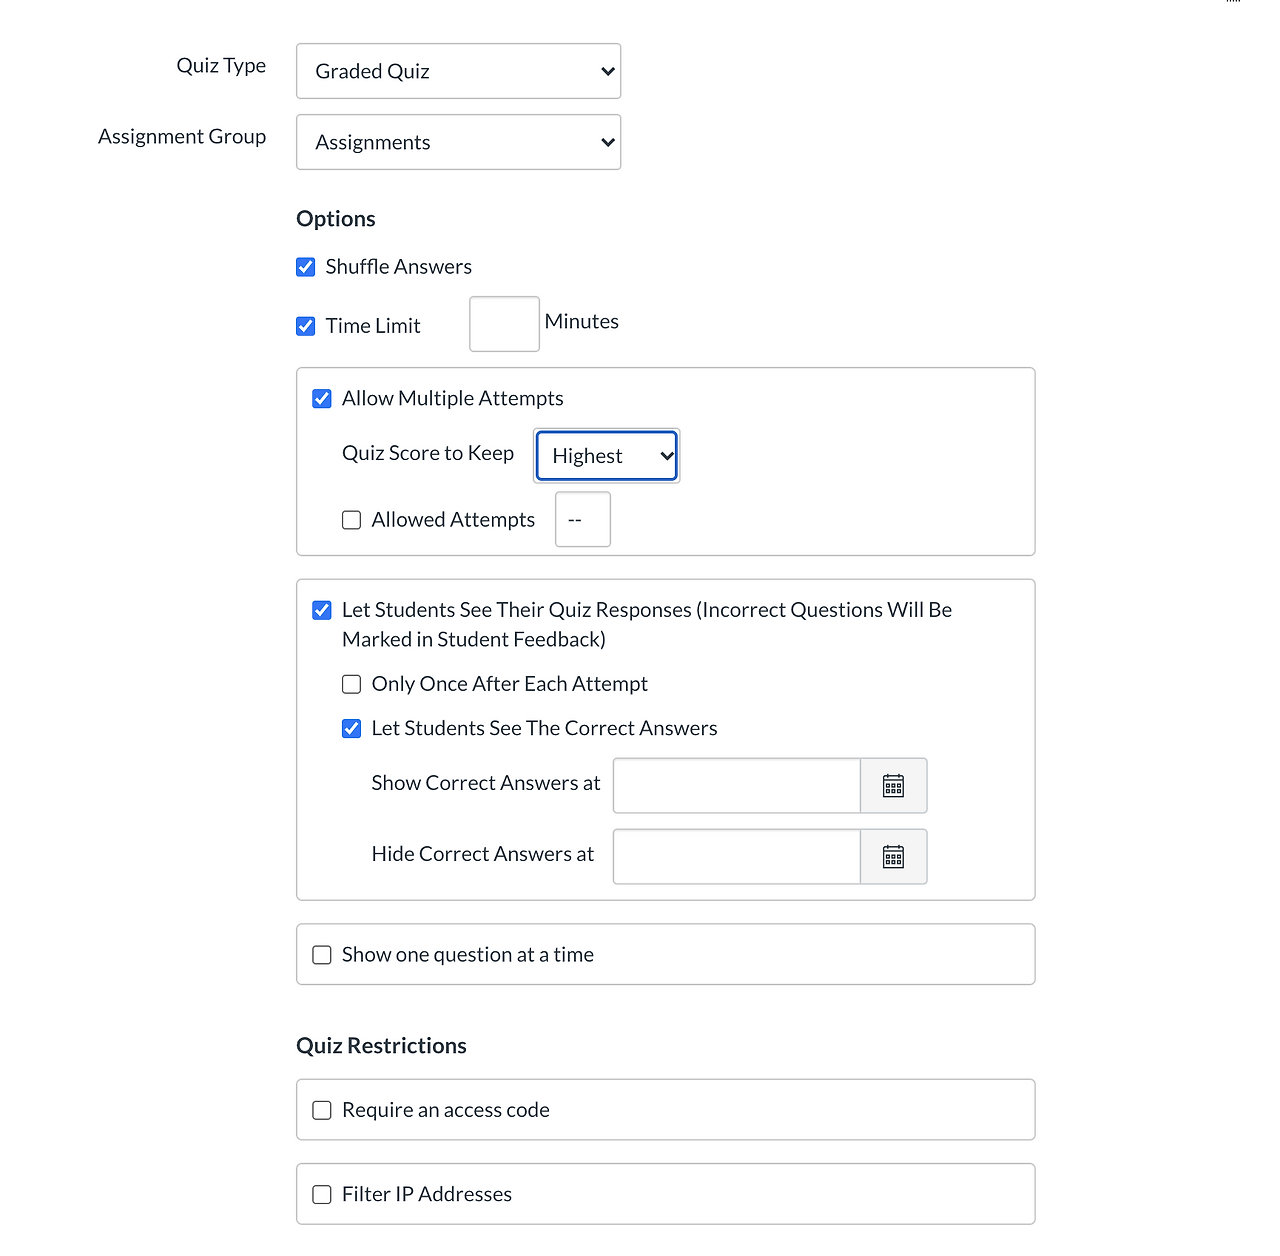The width and height of the screenshot is (1280, 1256).
Task: Open calendar picker for Show Correct Answers
Action: pos(893,786)
